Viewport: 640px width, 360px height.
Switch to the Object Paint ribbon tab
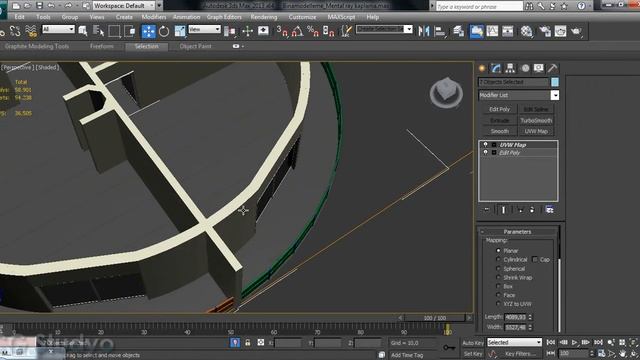click(x=196, y=47)
